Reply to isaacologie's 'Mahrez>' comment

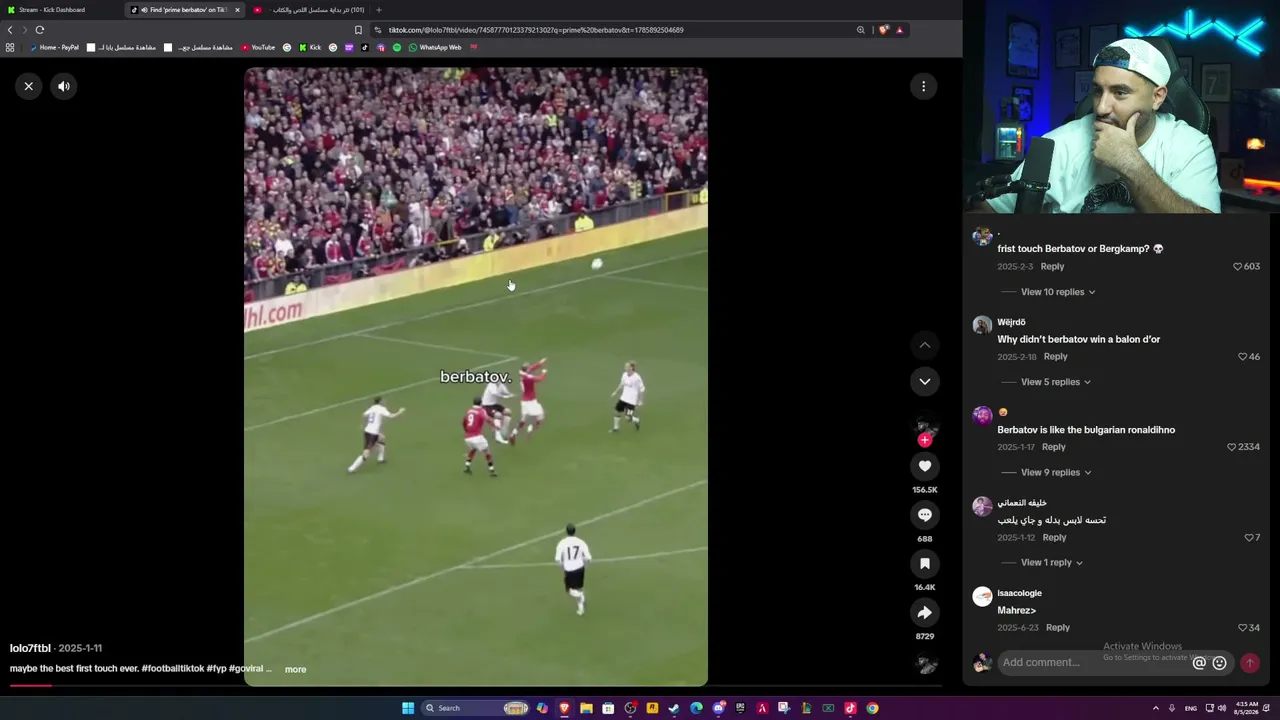point(1057,628)
